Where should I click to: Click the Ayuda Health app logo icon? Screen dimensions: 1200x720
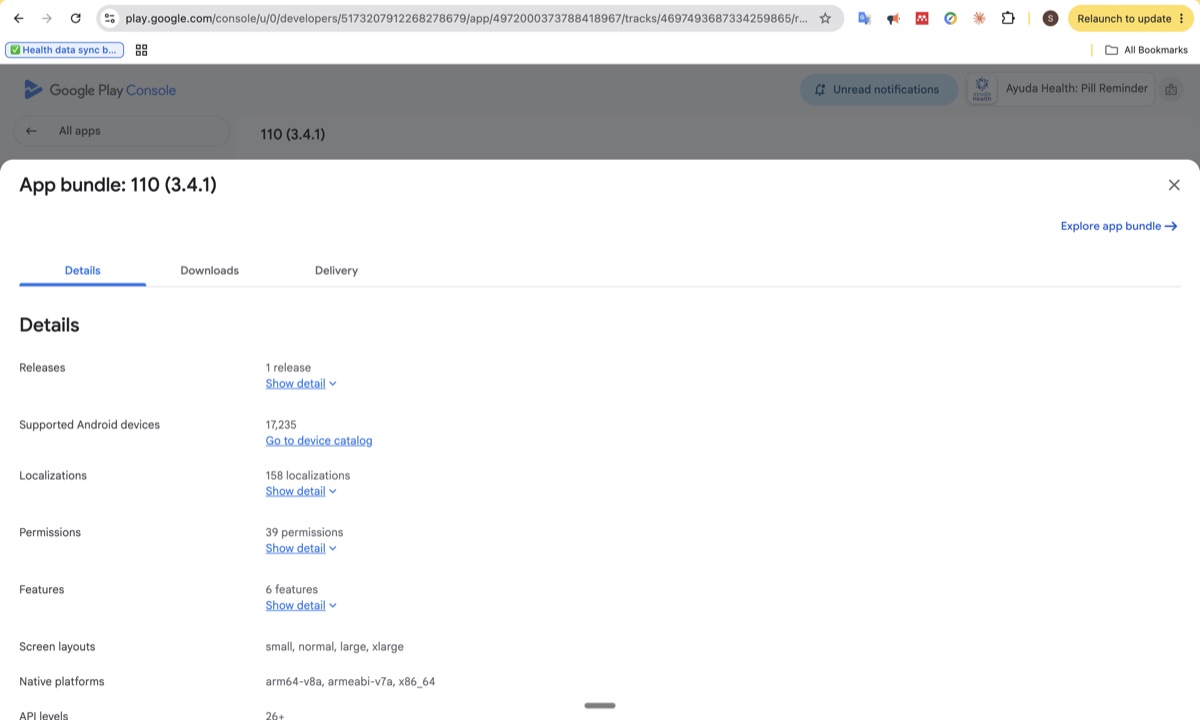pyautogui.click(x=982, y=89)
